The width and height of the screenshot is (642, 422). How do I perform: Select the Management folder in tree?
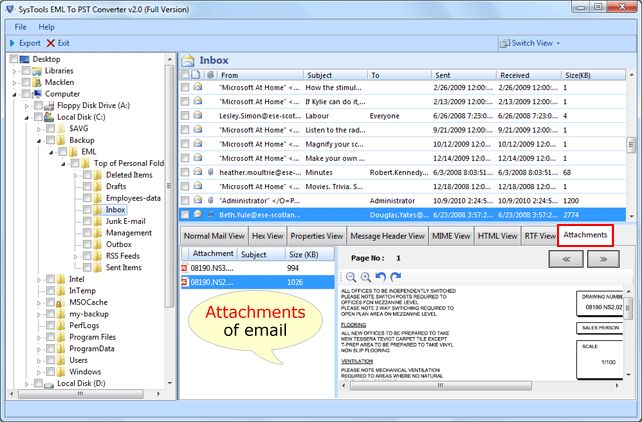pos(129,233)
